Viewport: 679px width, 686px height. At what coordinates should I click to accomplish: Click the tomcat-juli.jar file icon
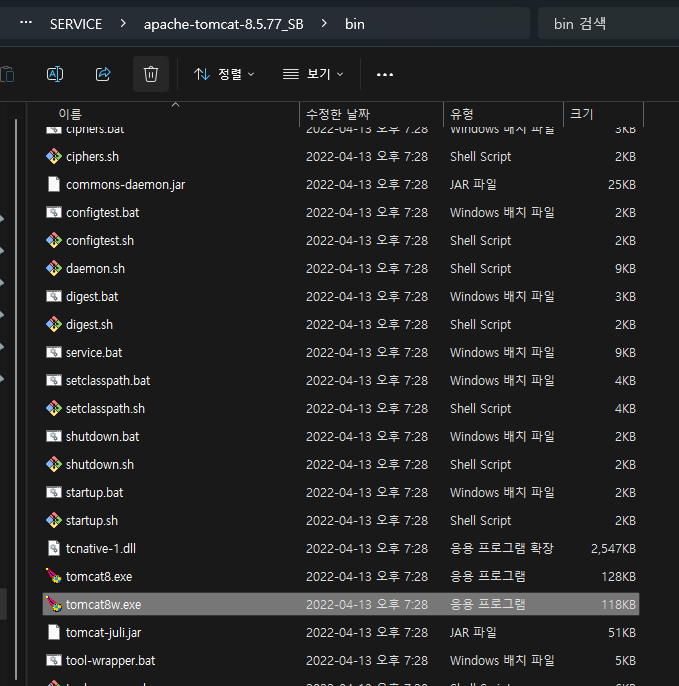click(54, 632)
